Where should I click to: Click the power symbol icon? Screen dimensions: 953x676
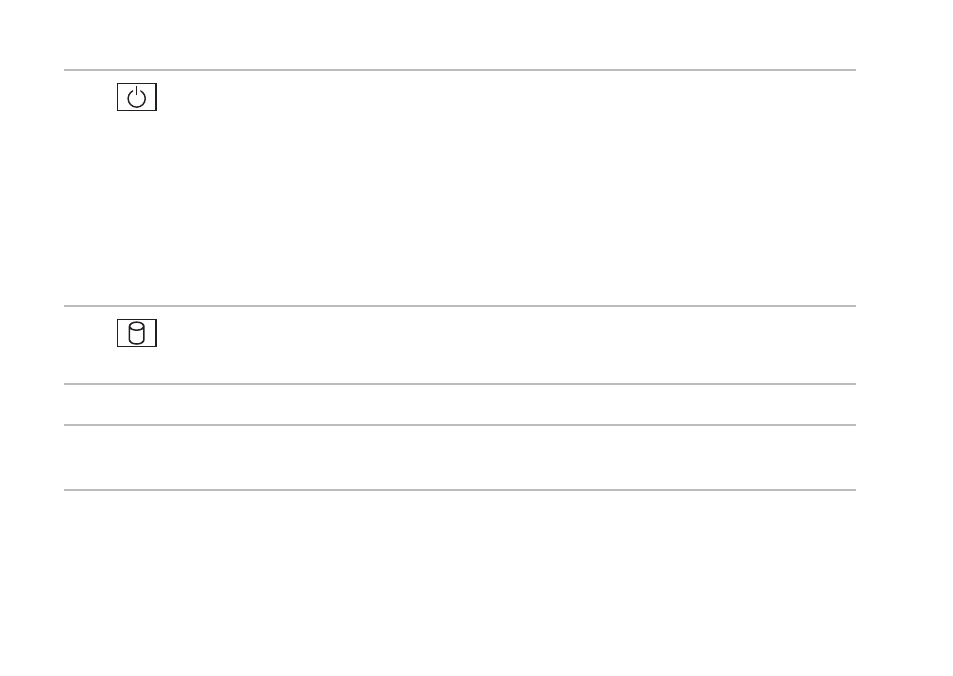pos(137,97)
